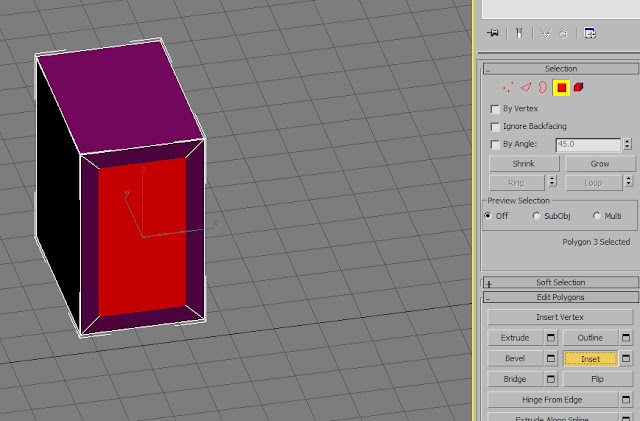Viewport: 640px width, 421px height.
Task: Click the Ring spinner arrows
Action: tap(552, 181)
